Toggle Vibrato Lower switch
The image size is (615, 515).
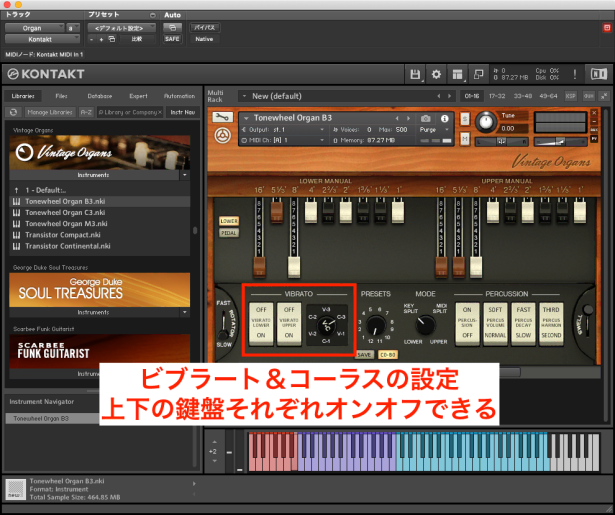point(261,323)
